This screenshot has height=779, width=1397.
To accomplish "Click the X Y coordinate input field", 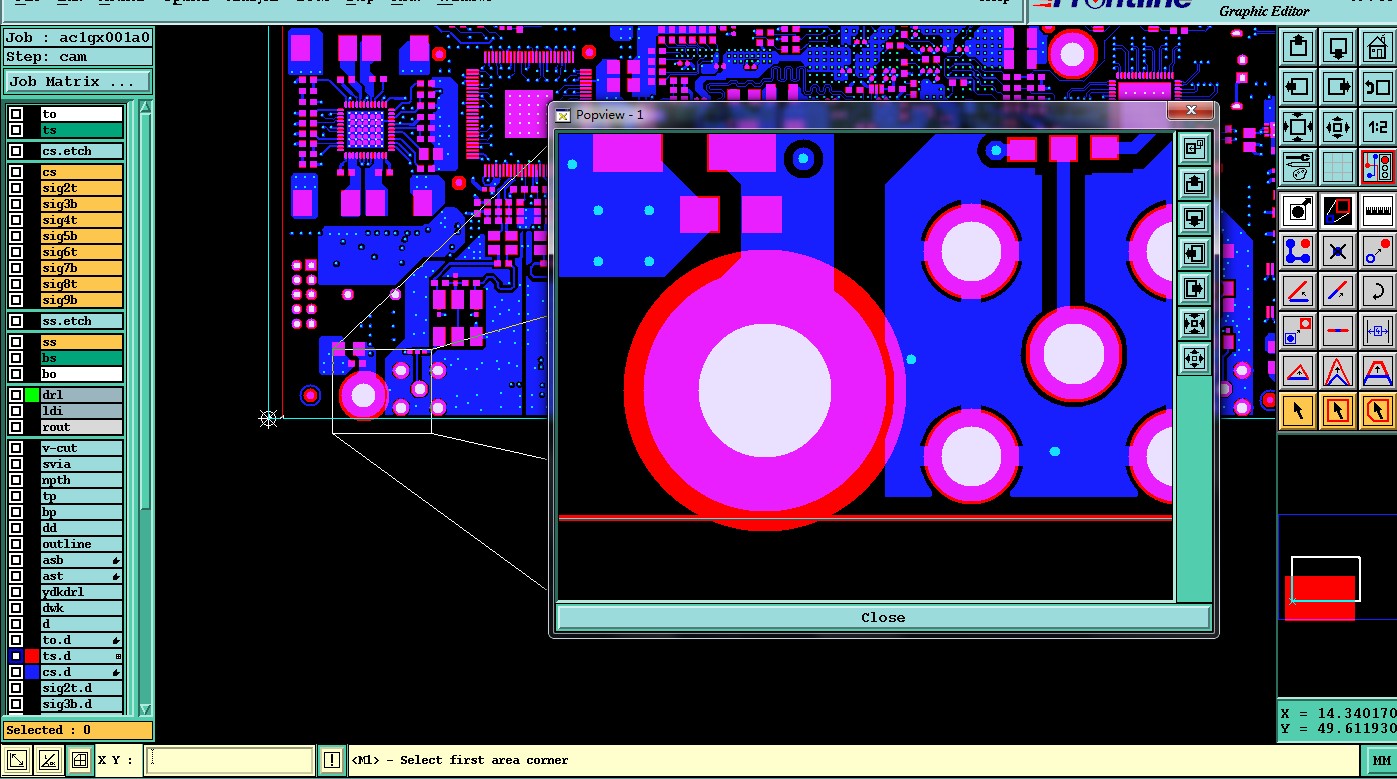I will coord(230,761).
